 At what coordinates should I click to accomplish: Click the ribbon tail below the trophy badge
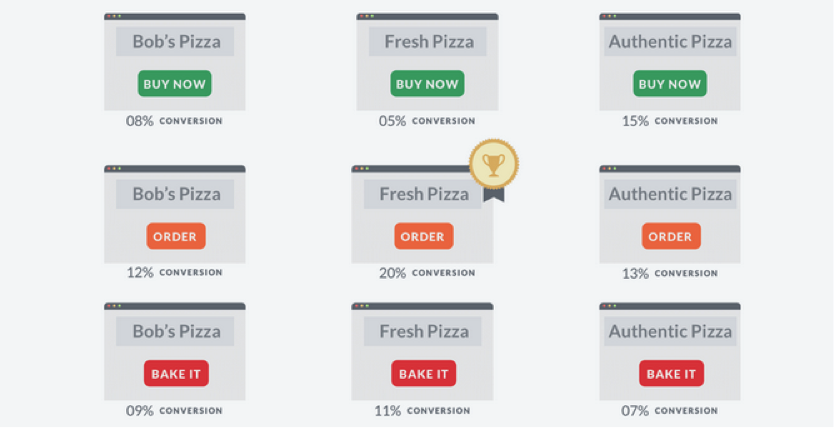[x=494, y=195]
